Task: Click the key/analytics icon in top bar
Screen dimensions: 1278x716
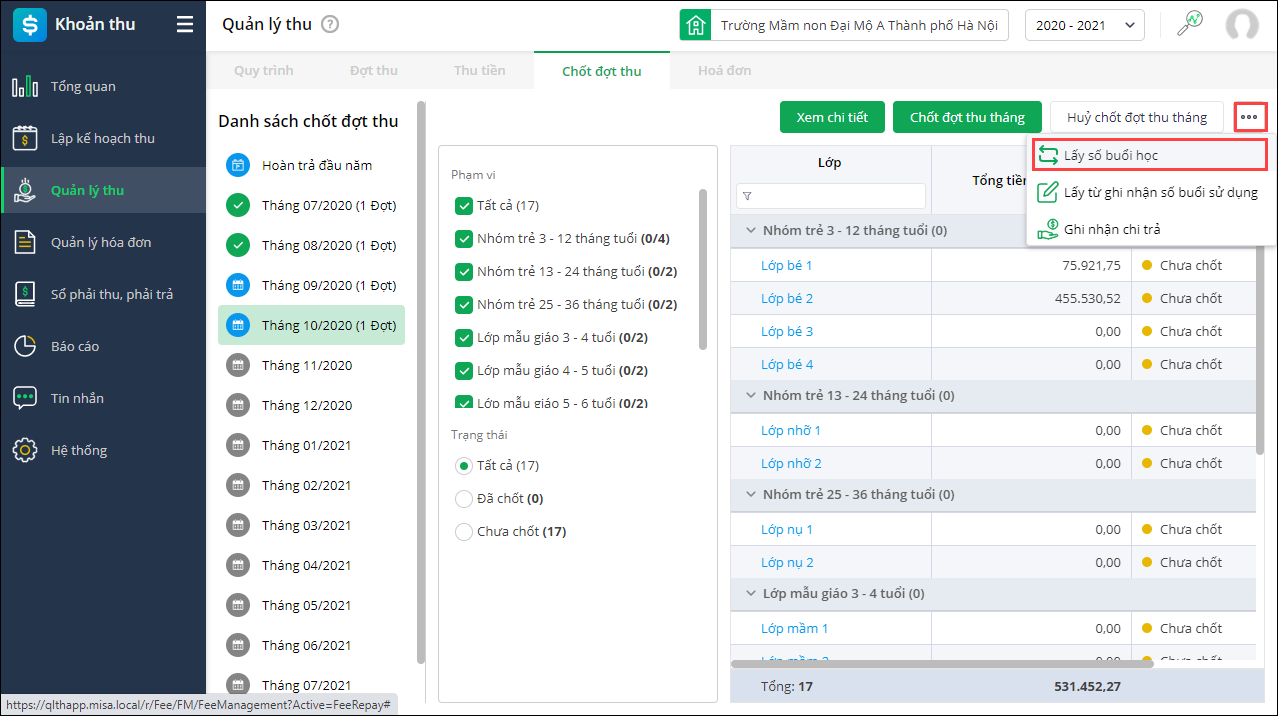Action: tap(1189, 25)
